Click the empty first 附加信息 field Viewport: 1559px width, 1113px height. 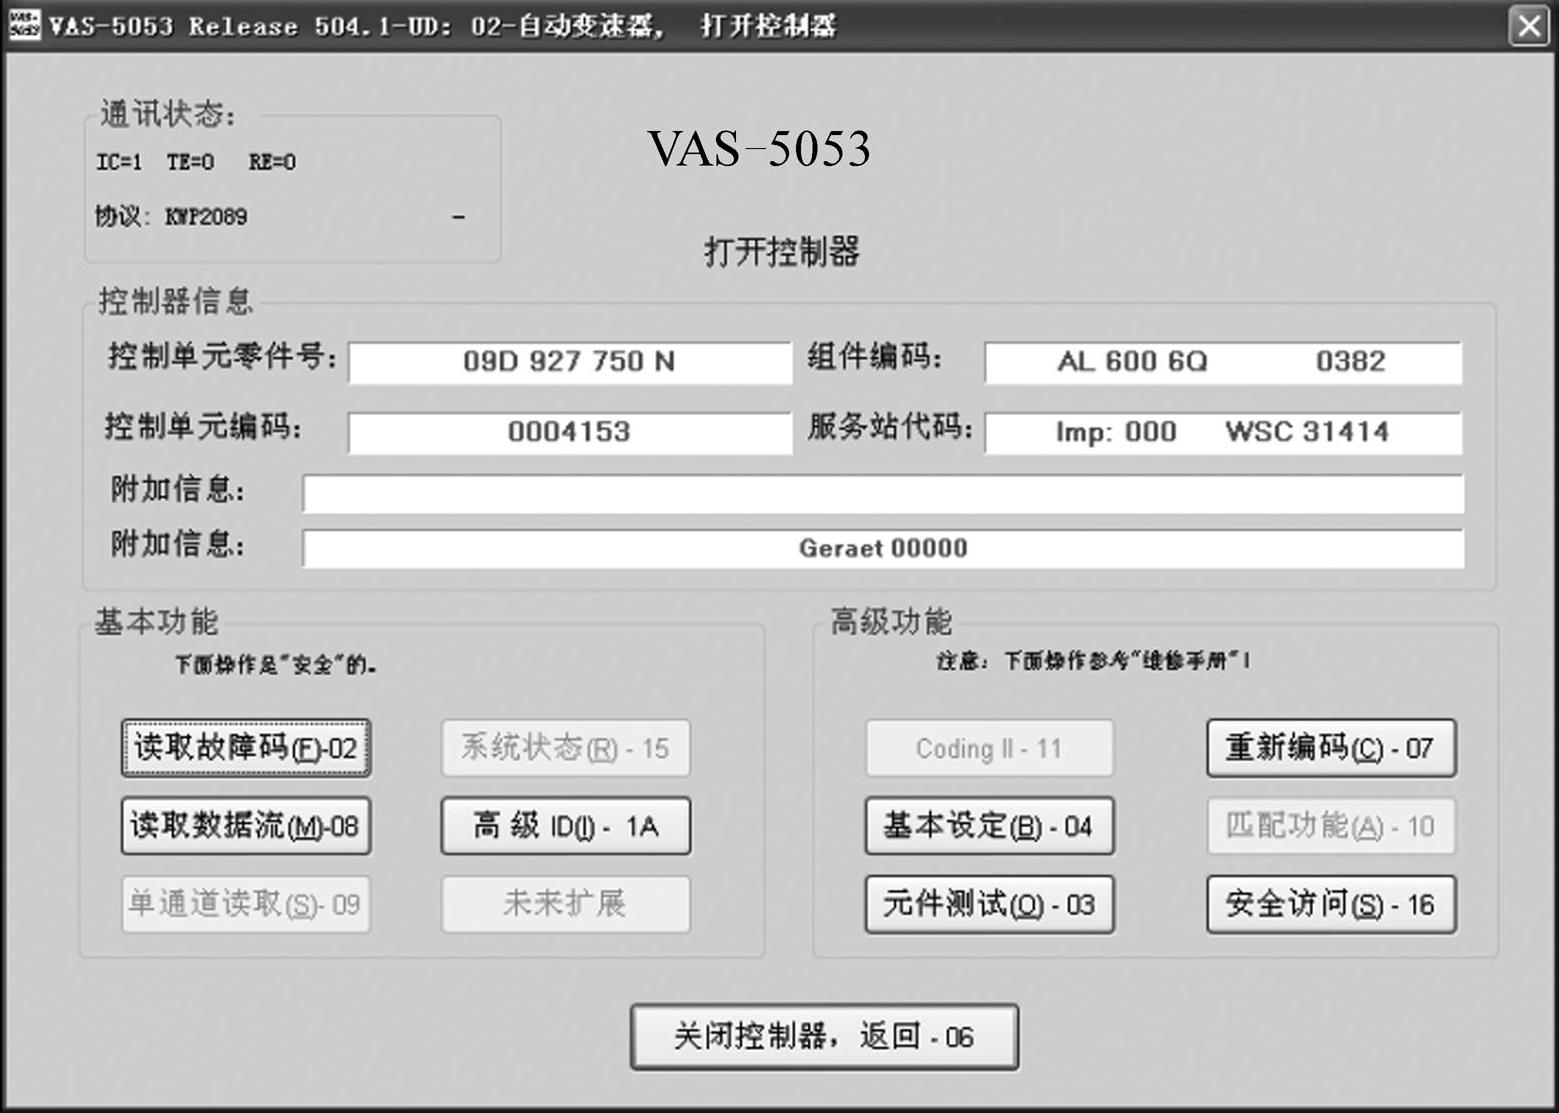883,494
